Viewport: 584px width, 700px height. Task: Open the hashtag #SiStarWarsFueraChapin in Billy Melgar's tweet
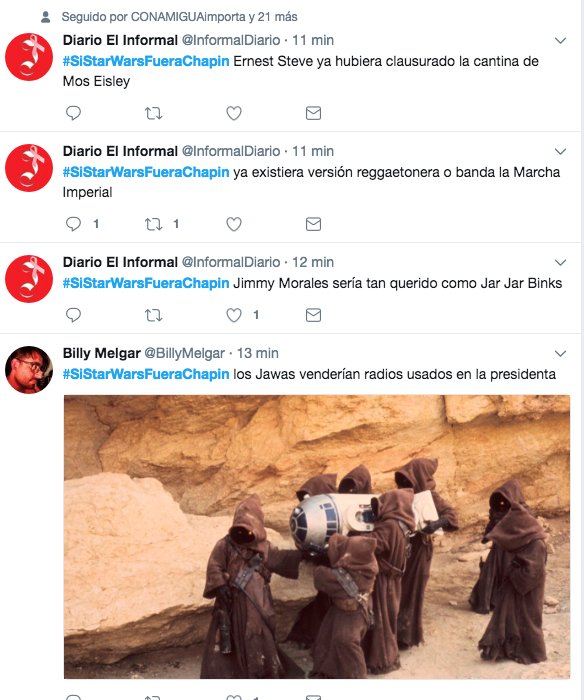coord(146,374)
